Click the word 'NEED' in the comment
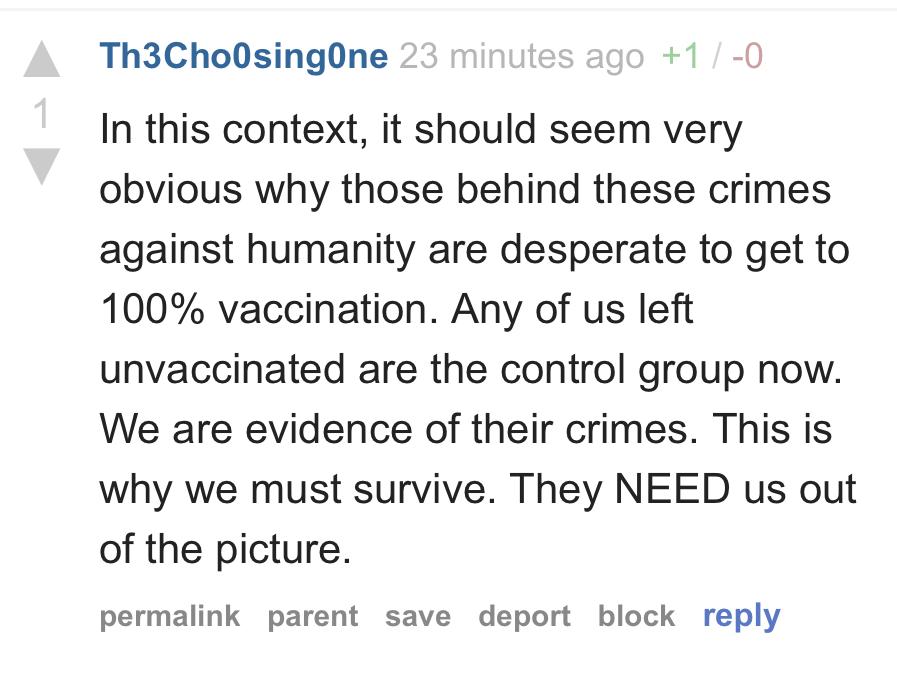 672,489
